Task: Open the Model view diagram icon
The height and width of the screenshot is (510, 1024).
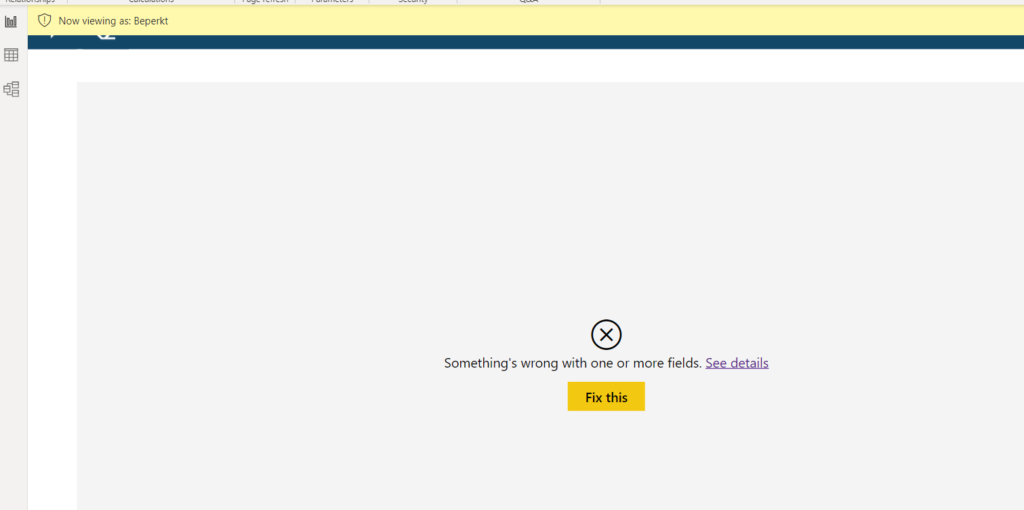Action: [11, 89]
